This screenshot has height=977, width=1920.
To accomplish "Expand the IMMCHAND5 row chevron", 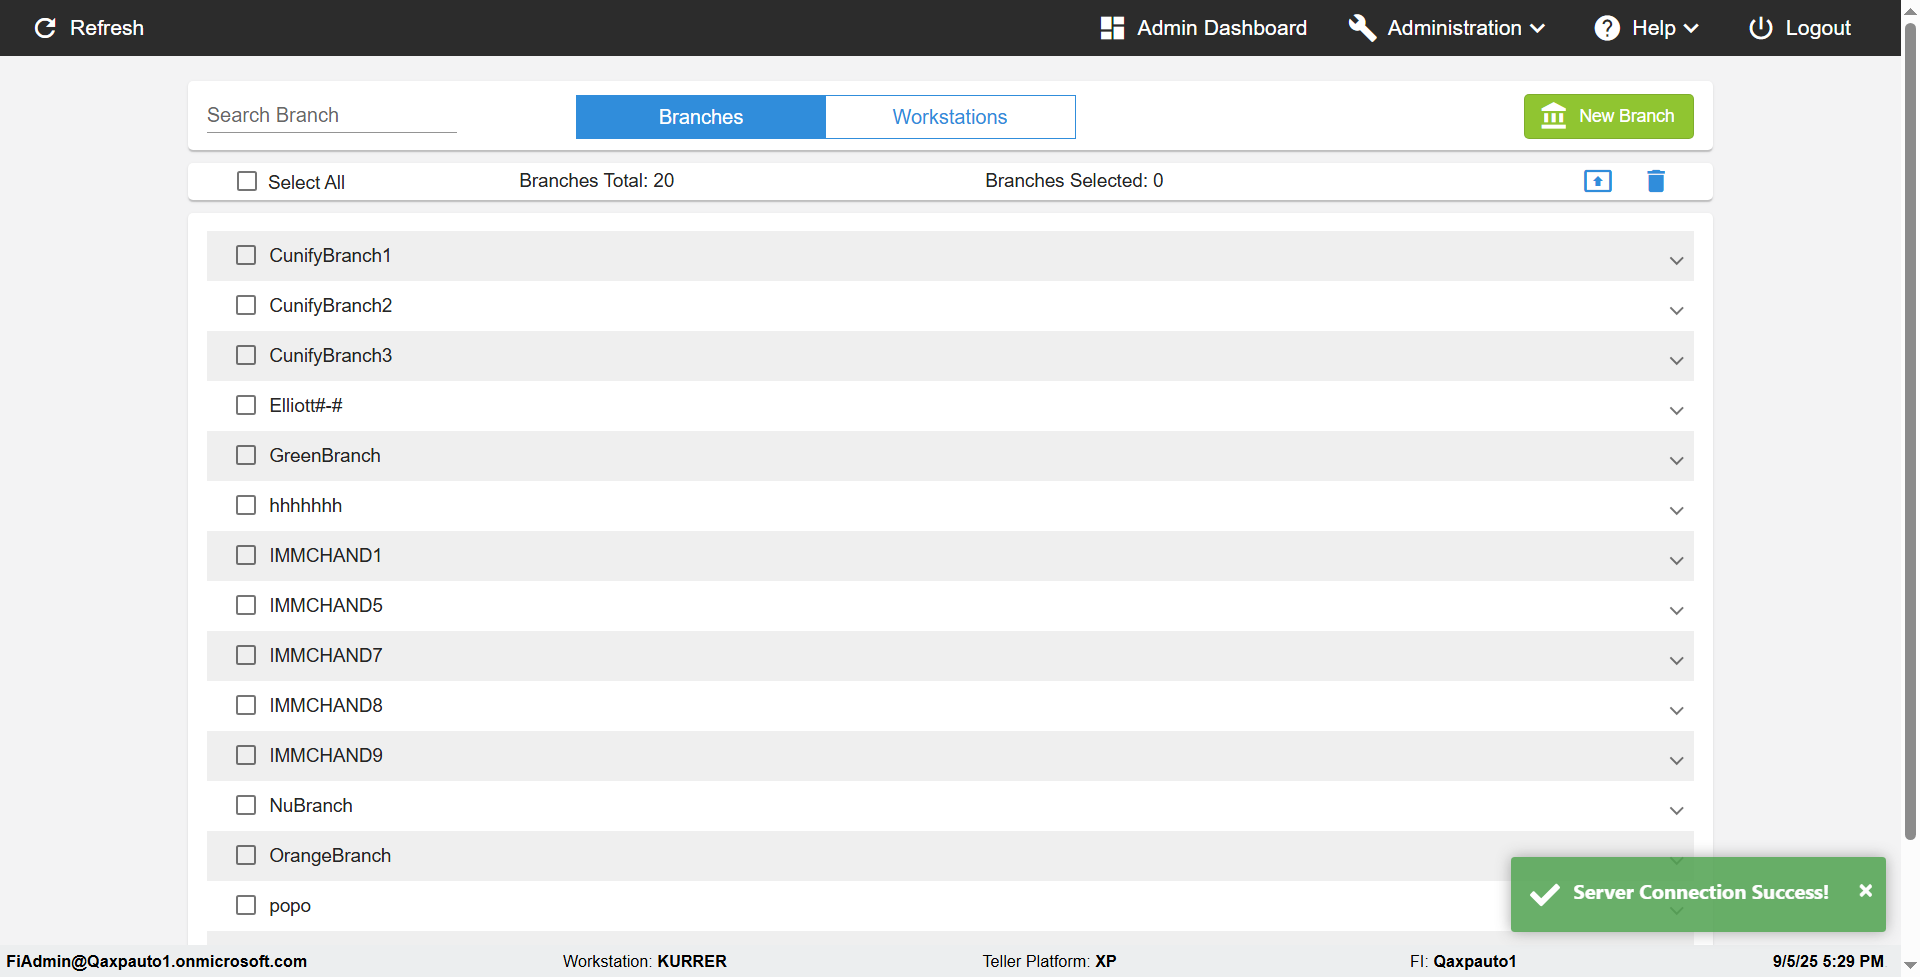I will (x=1677, y=611).
